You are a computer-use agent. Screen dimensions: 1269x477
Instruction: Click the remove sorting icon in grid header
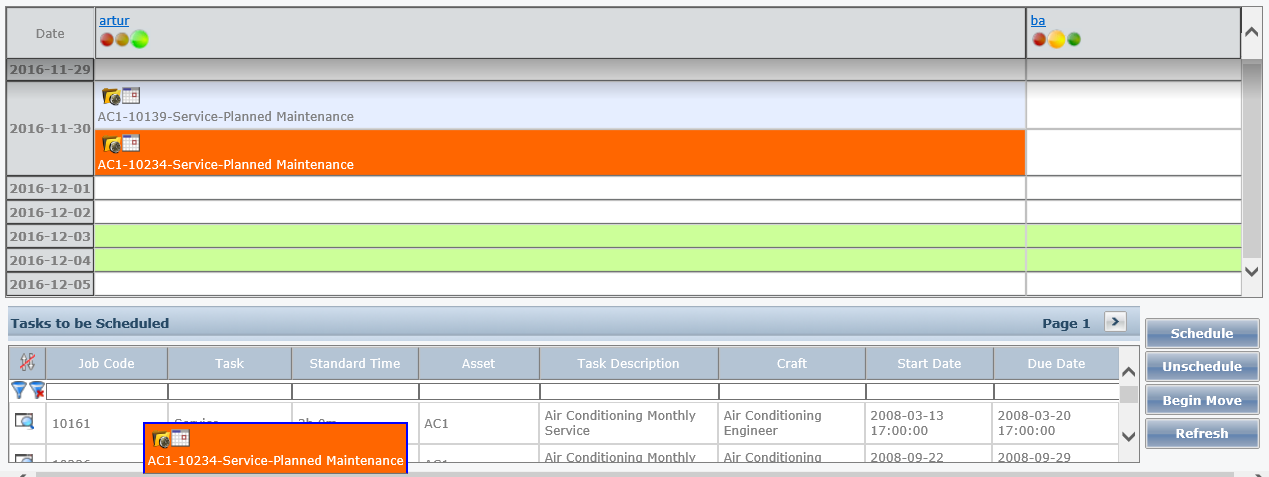click(27, 363)
